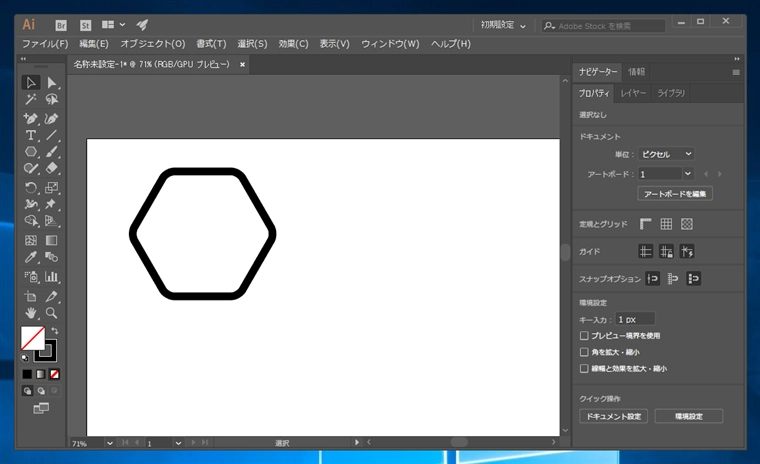This screenshot has height=464, width=760.
Task: Select the Paintbrush tool
Action: (51, 152)
